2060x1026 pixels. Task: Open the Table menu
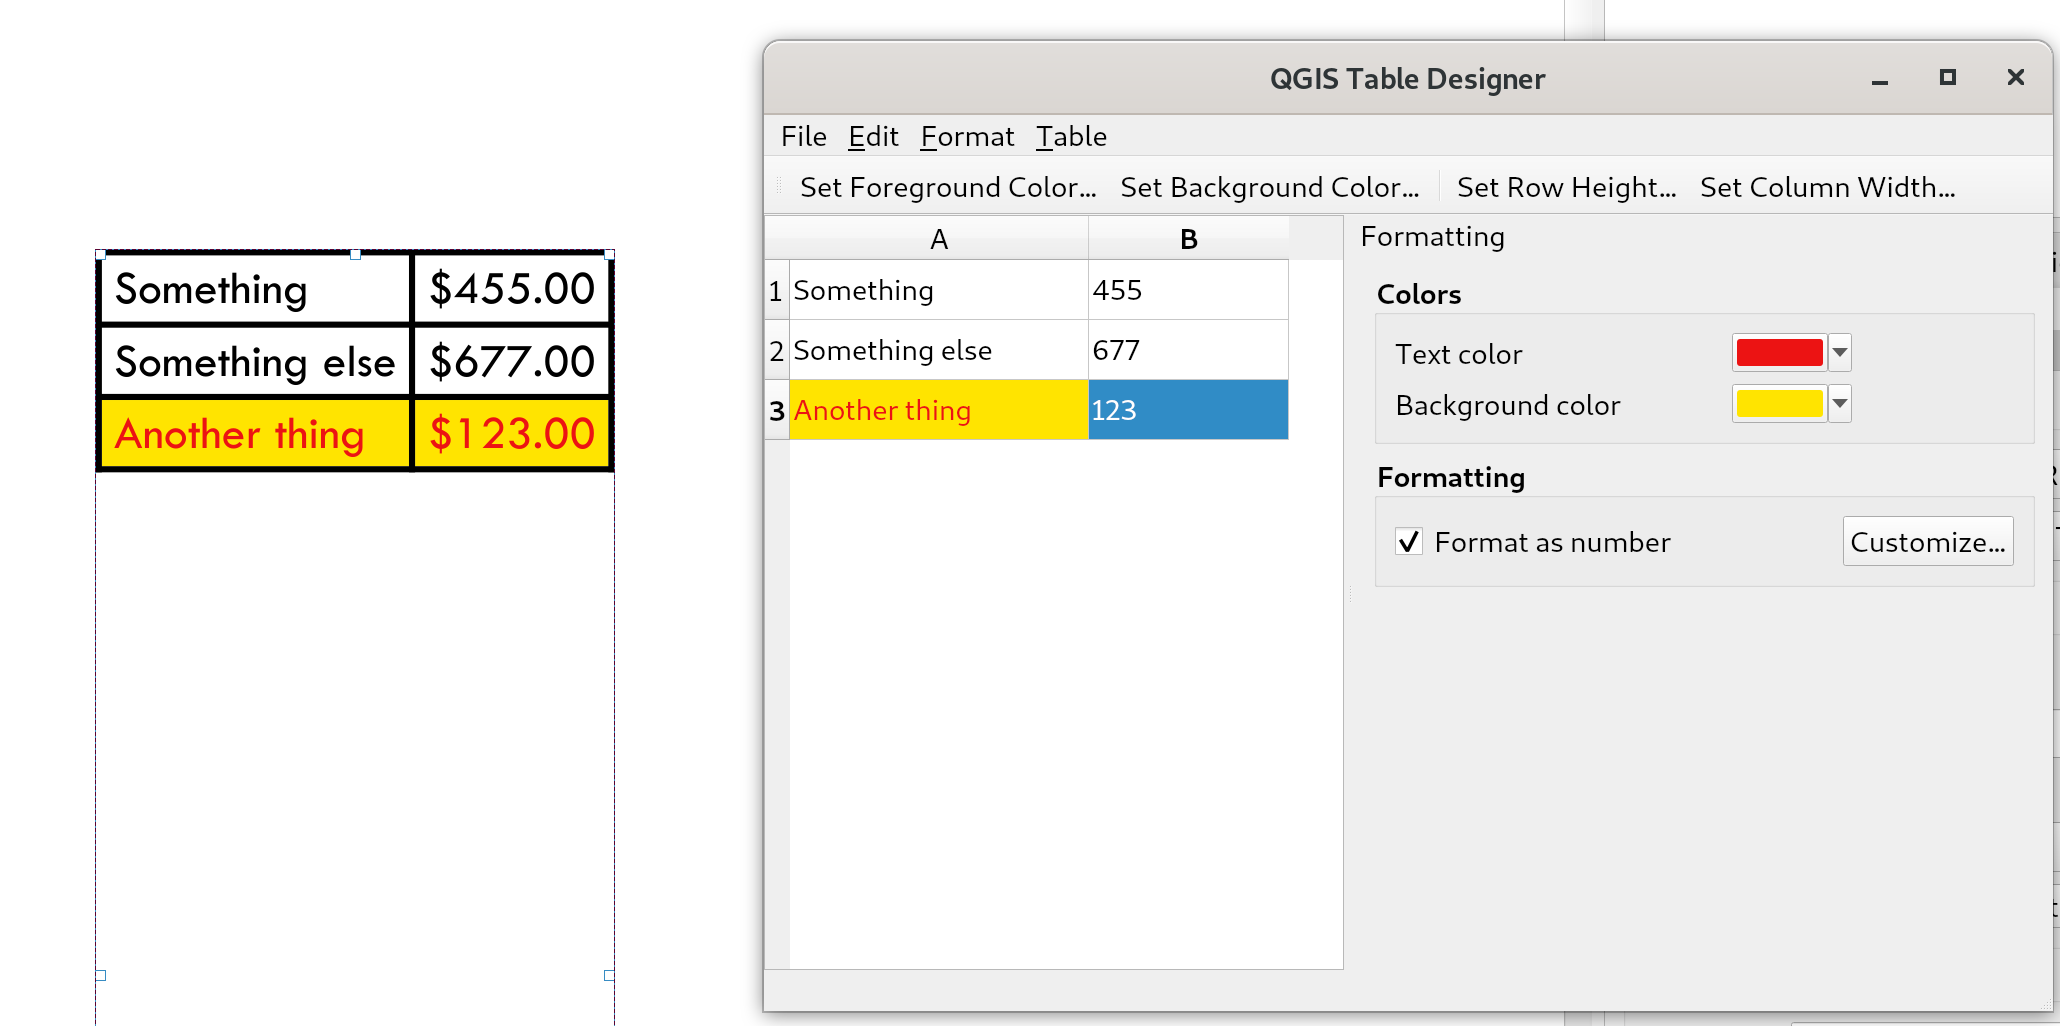[1070, 137]
